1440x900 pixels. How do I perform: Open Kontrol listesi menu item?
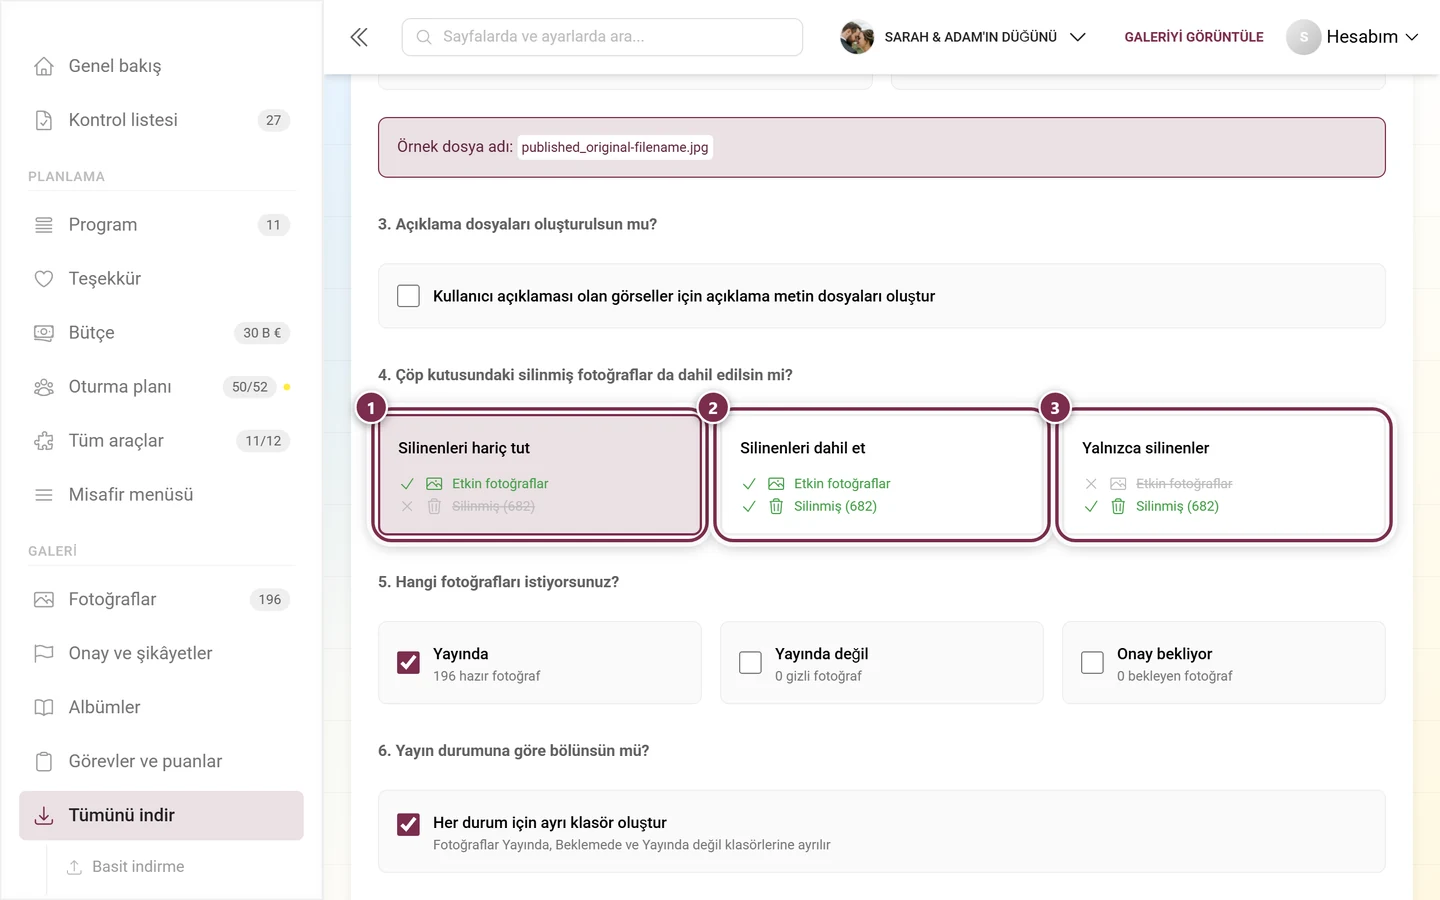[161, 120]
